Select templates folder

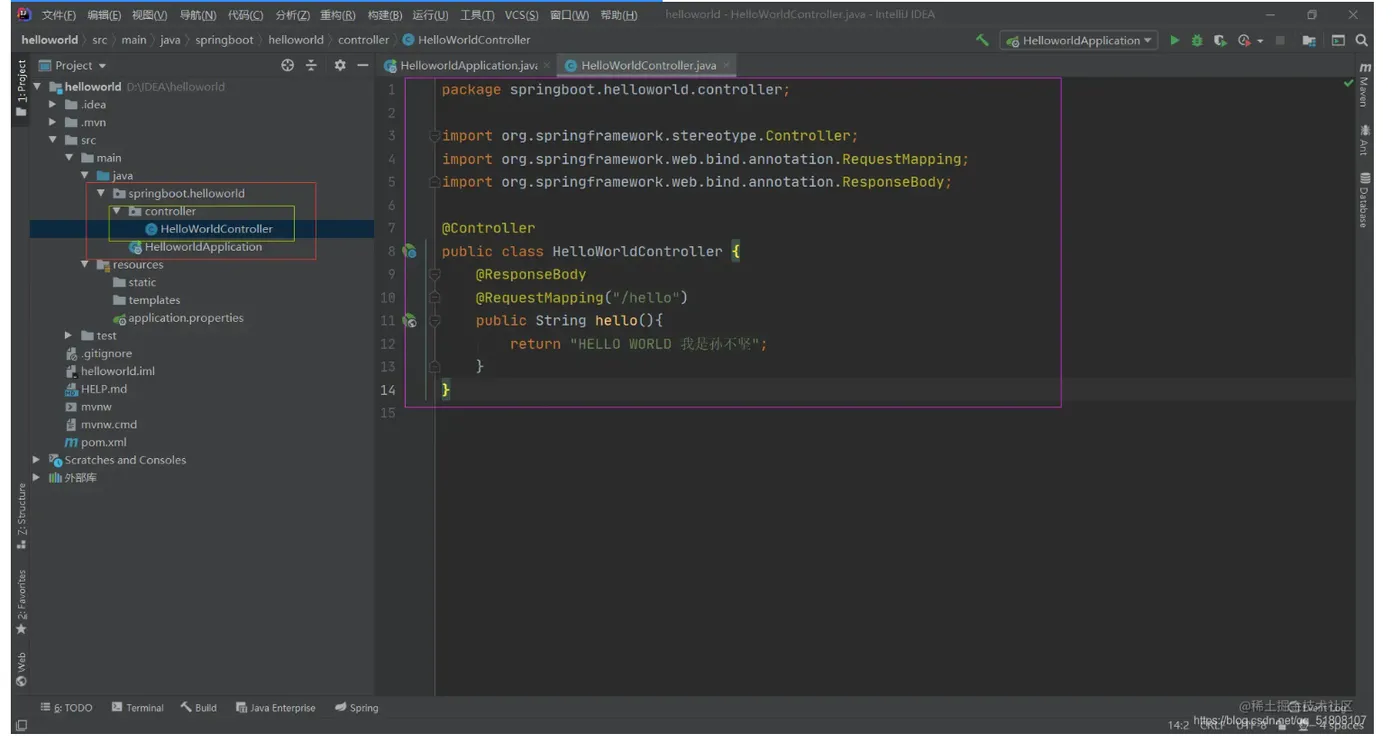154,300
